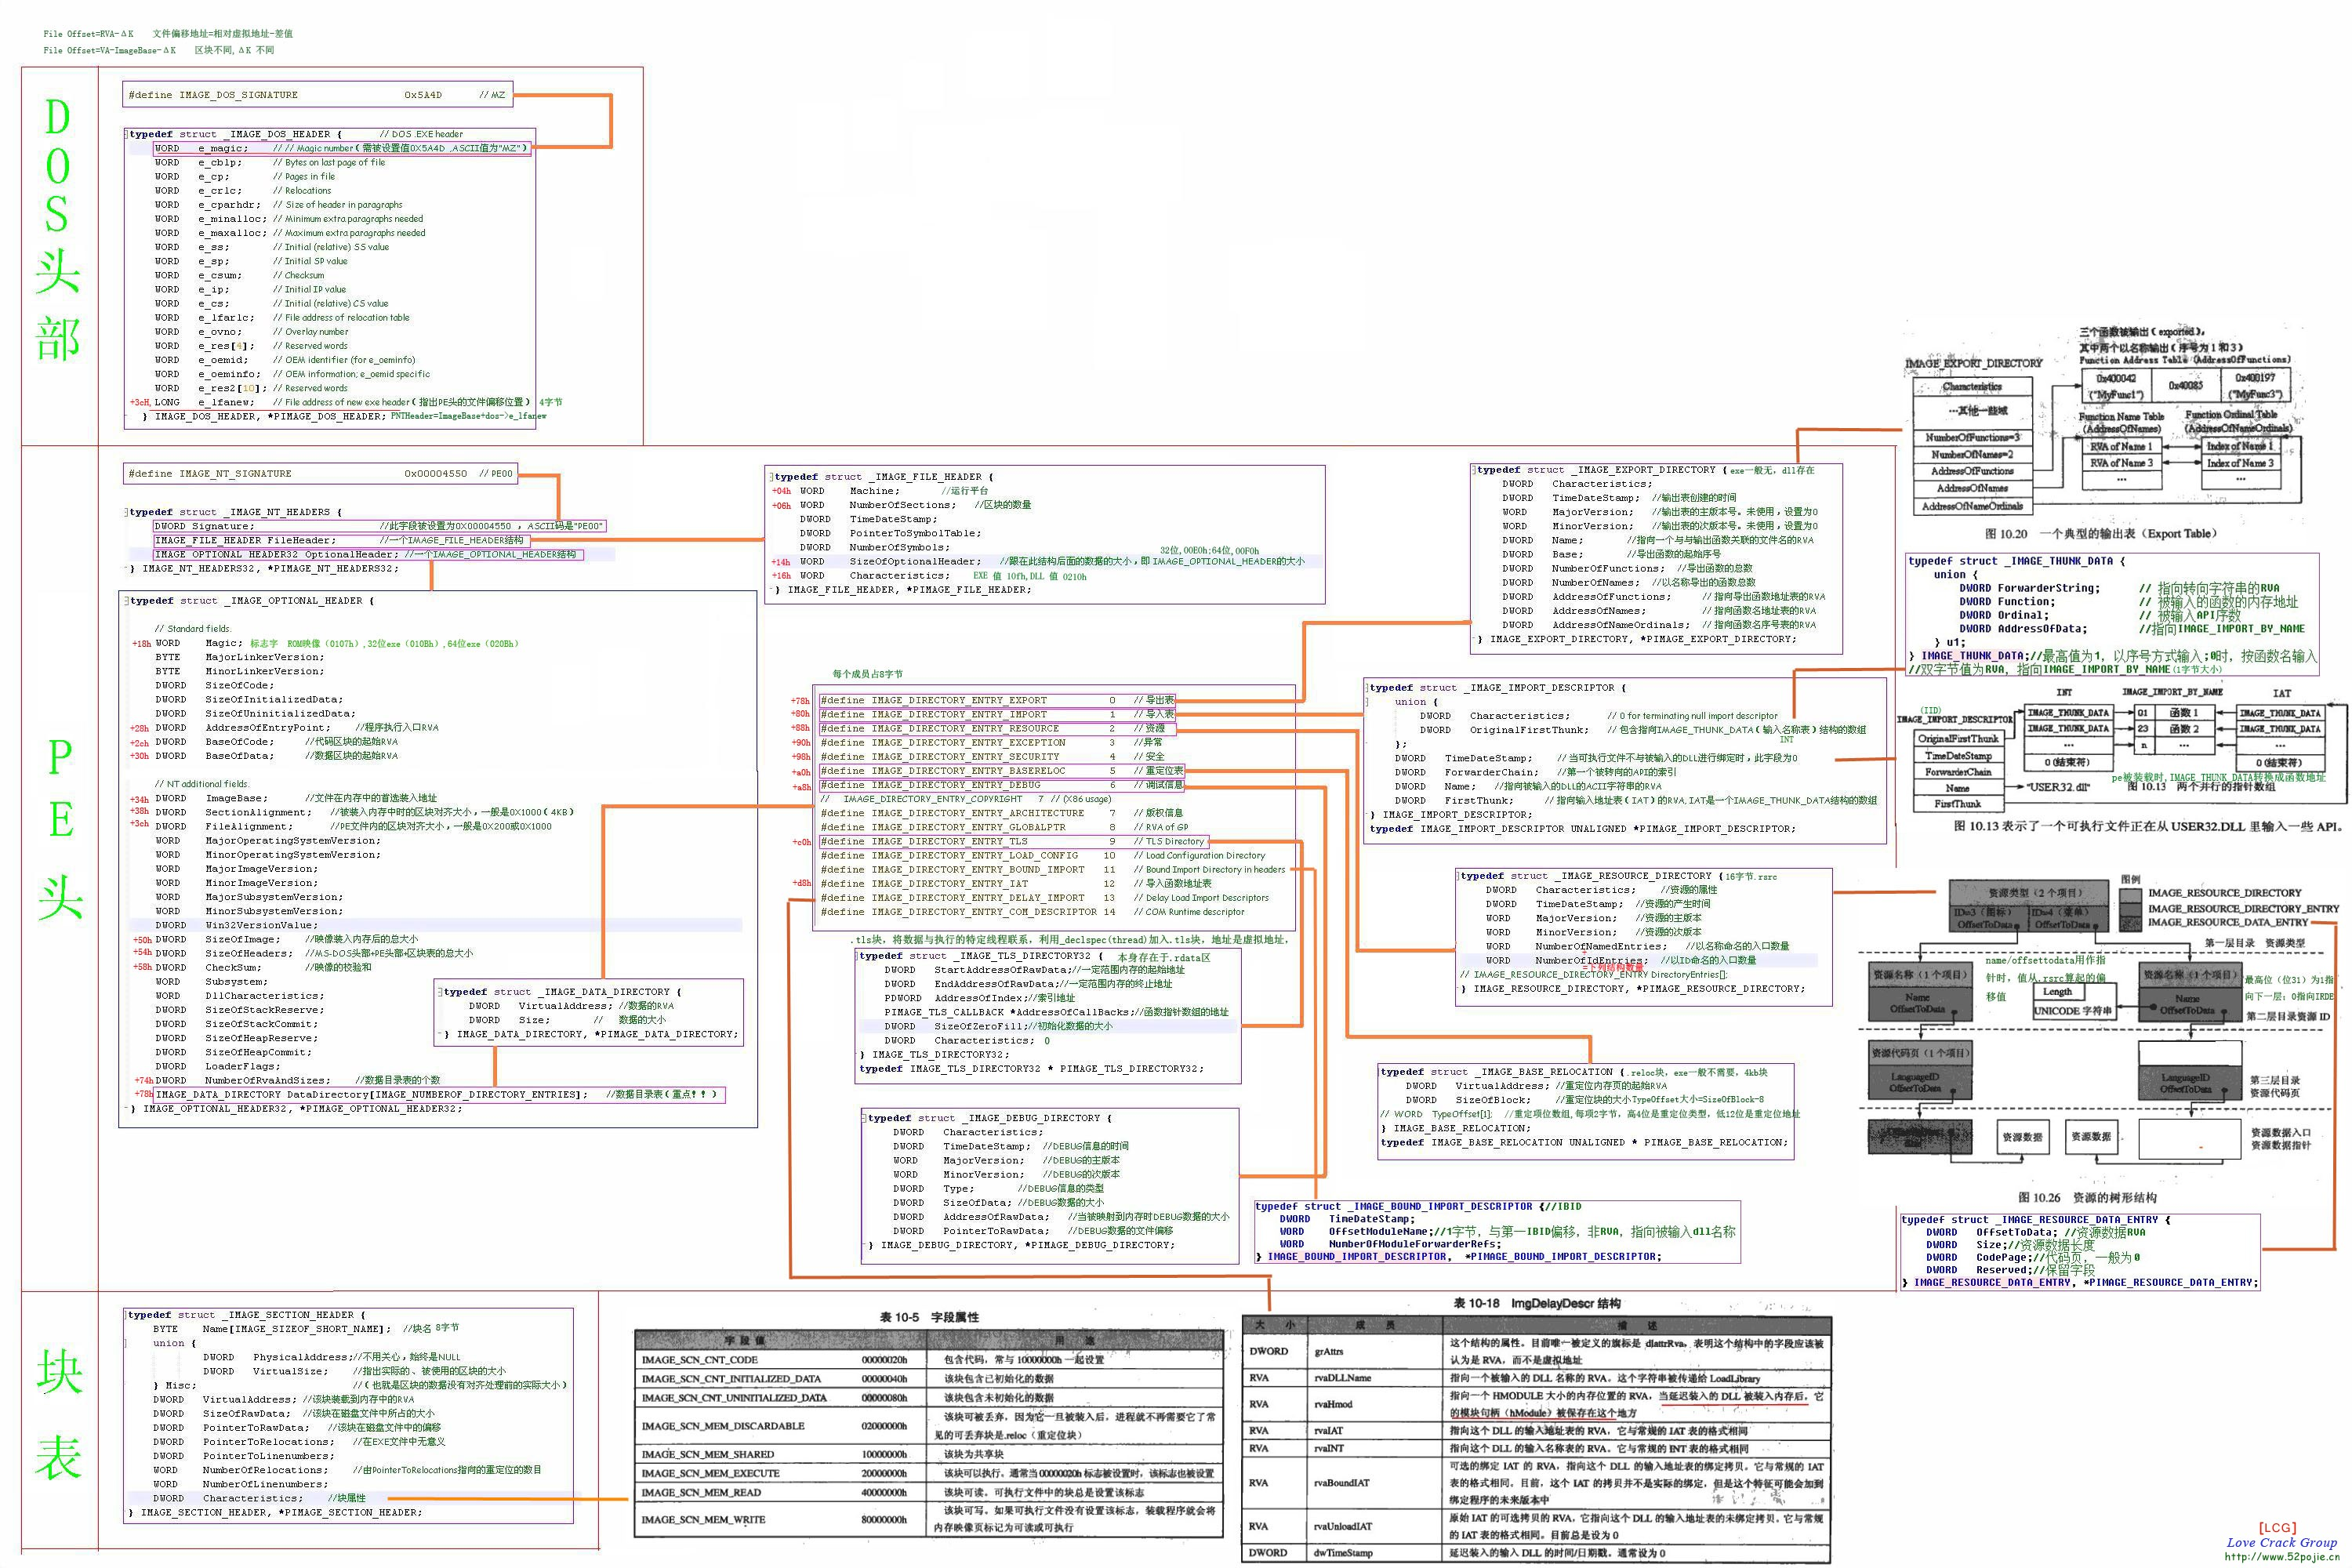Click the "NumberOfRvaAndSizes;" field
The height and width of the screenshot is (1568, 2352).
[268, 1081]
